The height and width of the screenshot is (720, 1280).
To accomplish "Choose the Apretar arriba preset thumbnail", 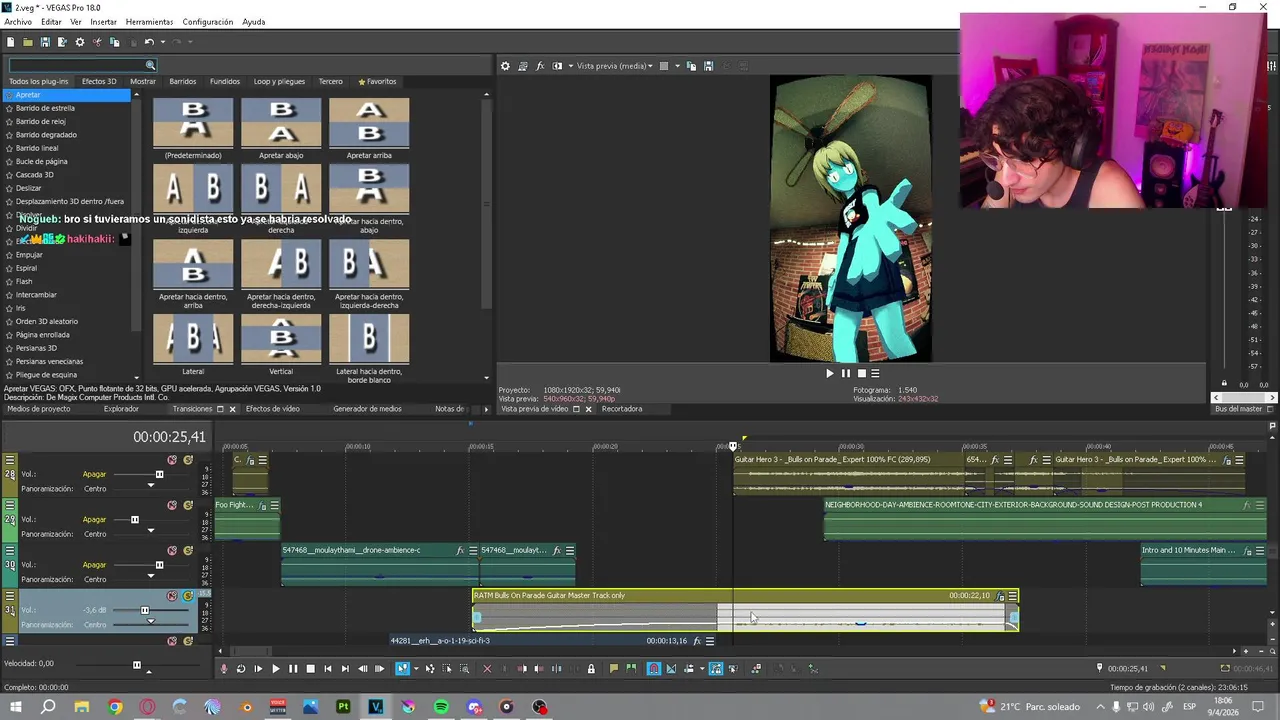I will pos(369,122).
